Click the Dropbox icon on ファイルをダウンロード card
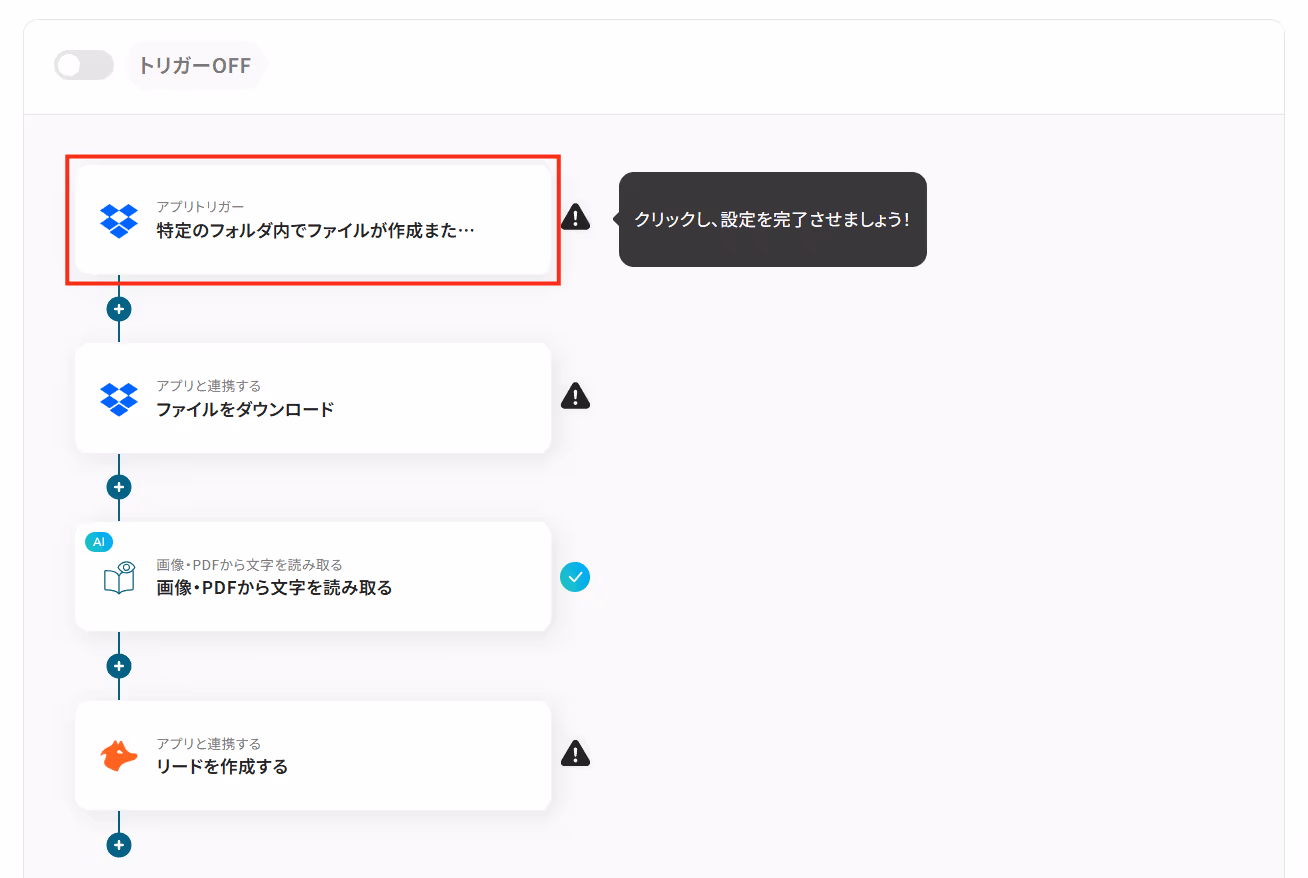 (x=119, y=398)
